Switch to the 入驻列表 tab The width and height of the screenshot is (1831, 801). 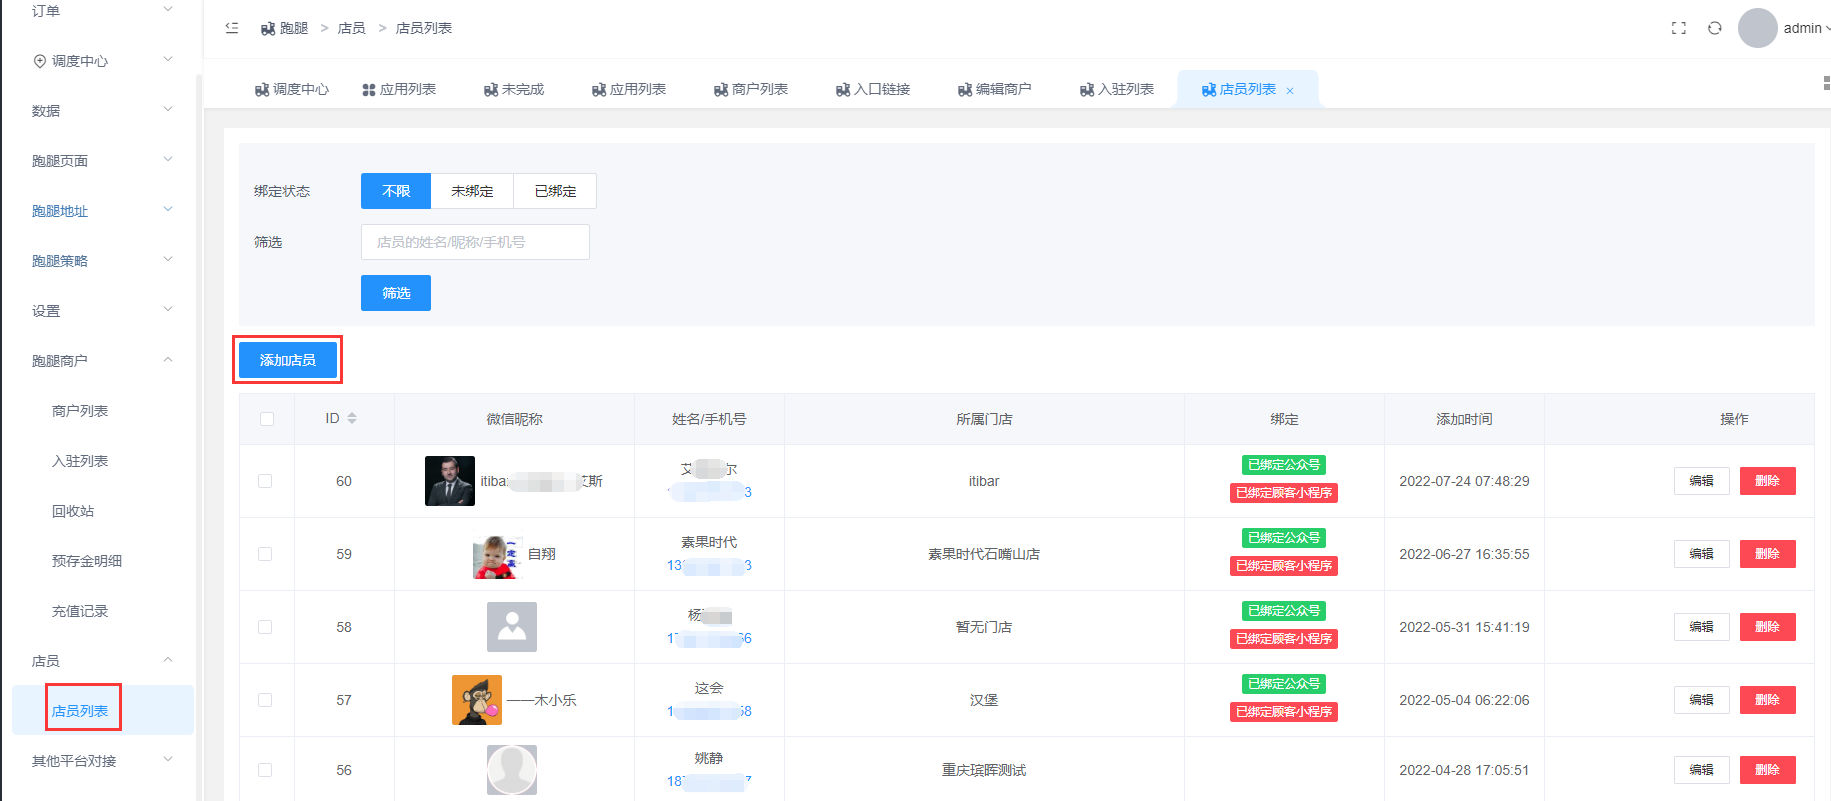[x=1117, y=90]
